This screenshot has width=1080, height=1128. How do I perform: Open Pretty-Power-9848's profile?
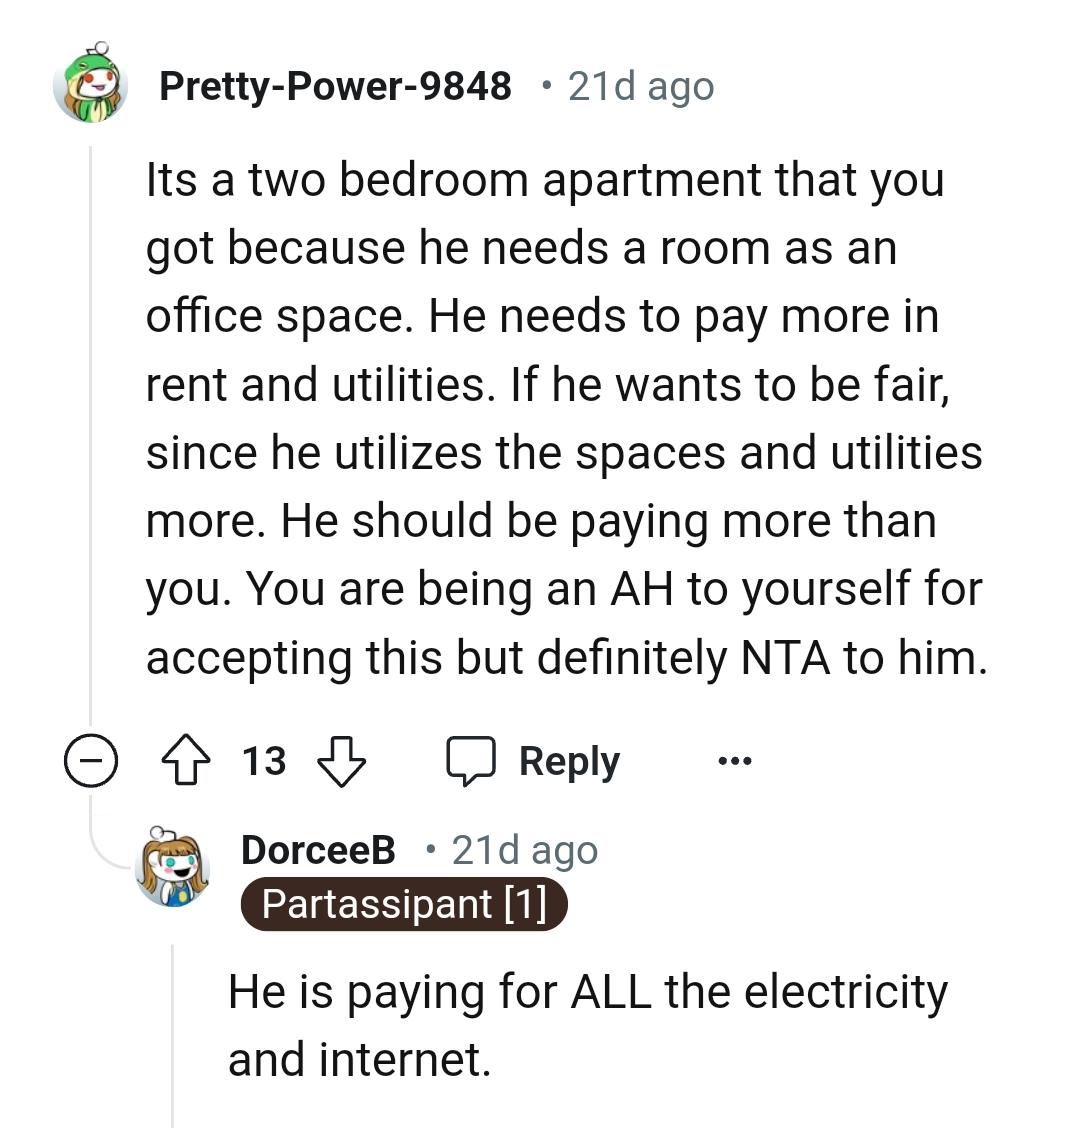pos(337,86)
